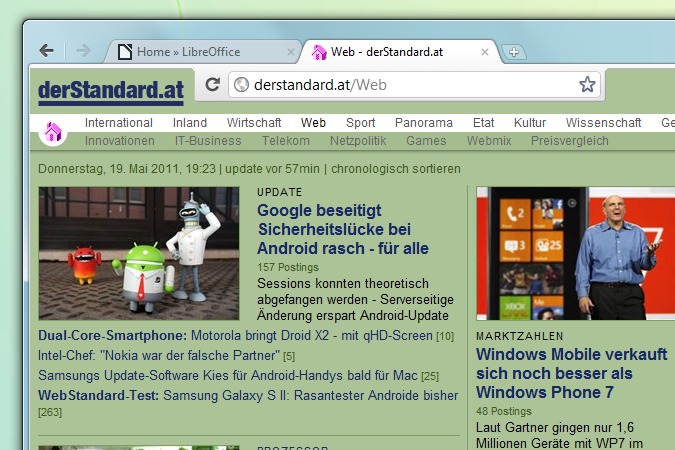Click the pink house home icon in navigation

click(53, 132)
